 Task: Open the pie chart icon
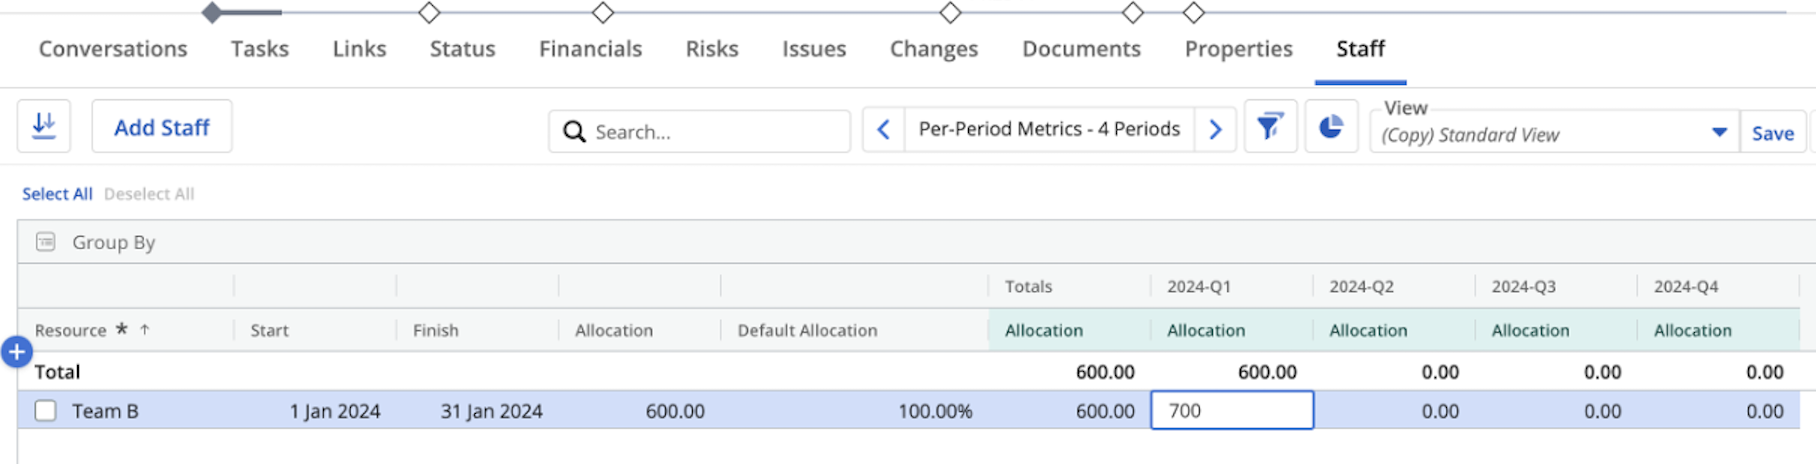click(1330, 127)
